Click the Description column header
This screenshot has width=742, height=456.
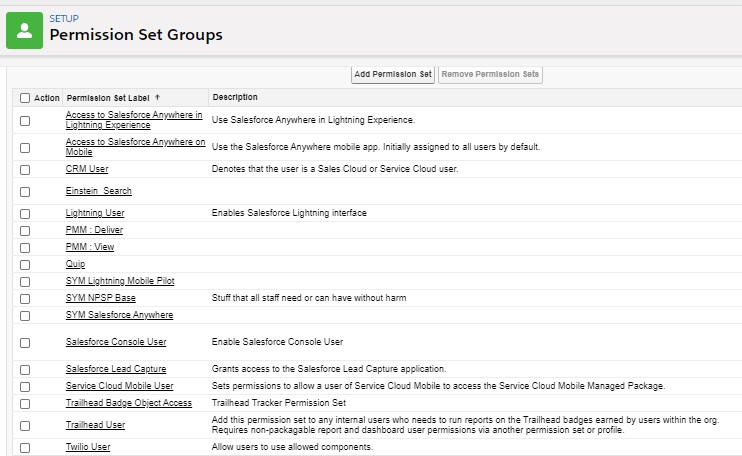pyautogui.click(x=235, y=97)
